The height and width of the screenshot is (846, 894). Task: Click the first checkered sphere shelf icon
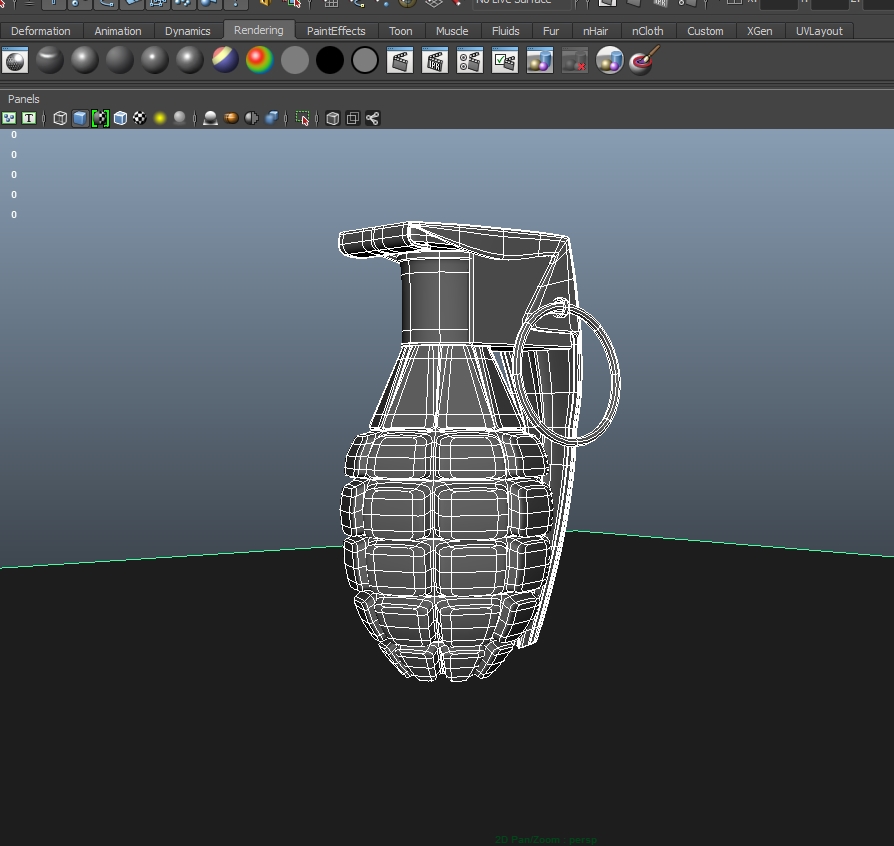point(15,61)
